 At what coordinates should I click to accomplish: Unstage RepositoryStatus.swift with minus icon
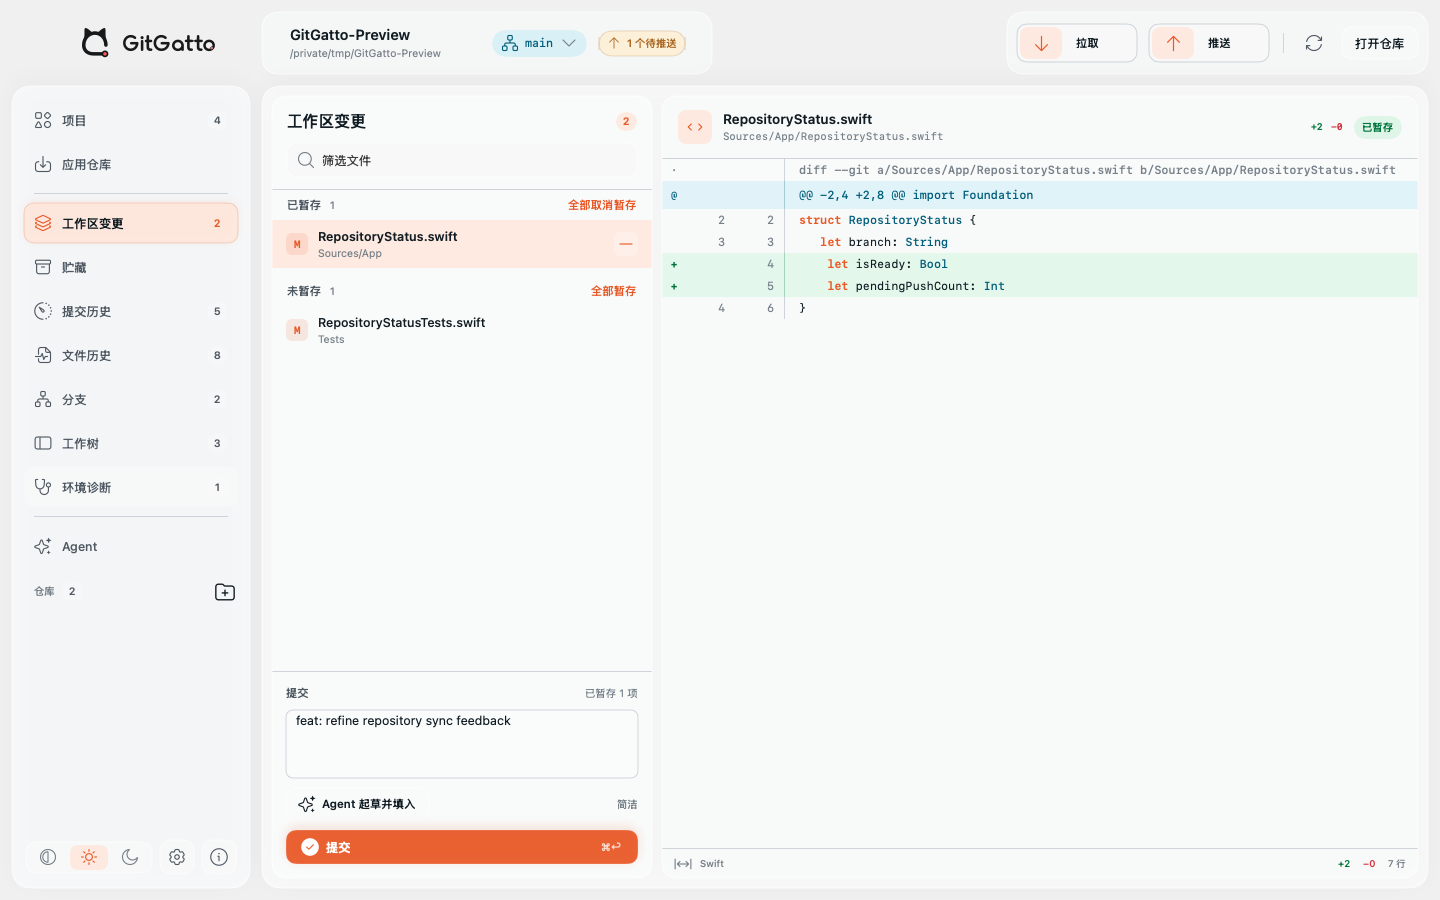626,244
